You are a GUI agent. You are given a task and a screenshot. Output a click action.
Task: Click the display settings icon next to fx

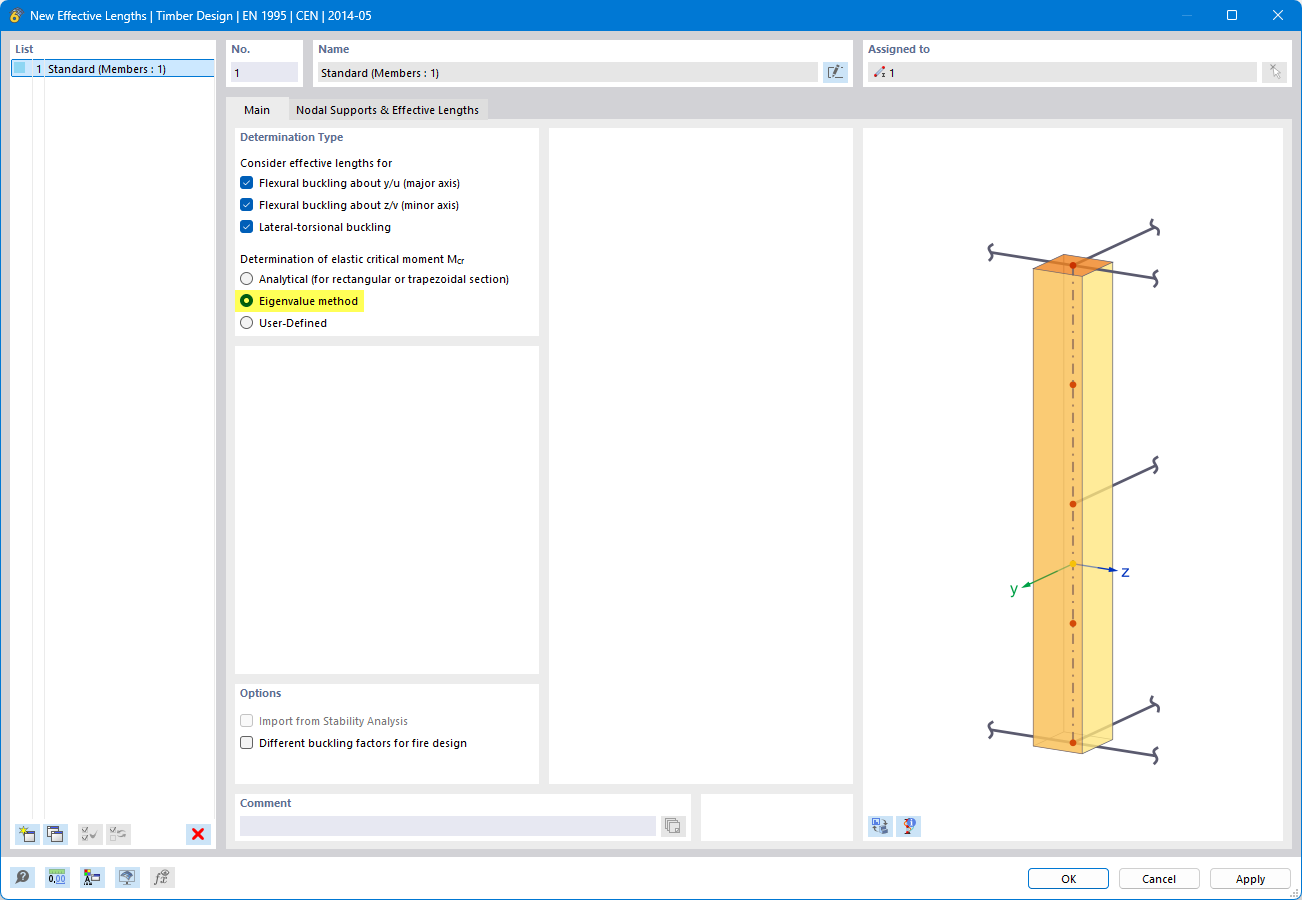pos(127,878)
